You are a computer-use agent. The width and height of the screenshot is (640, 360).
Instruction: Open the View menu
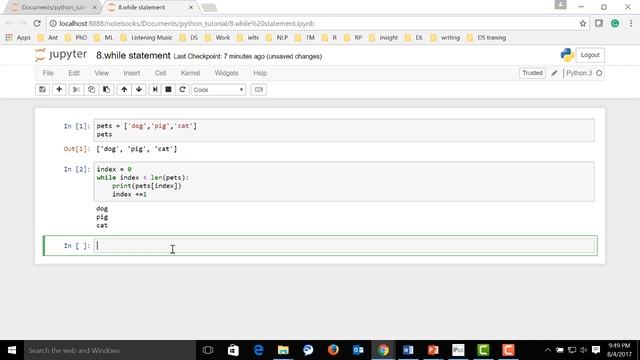pyautogui.click(x=102, y=73)
